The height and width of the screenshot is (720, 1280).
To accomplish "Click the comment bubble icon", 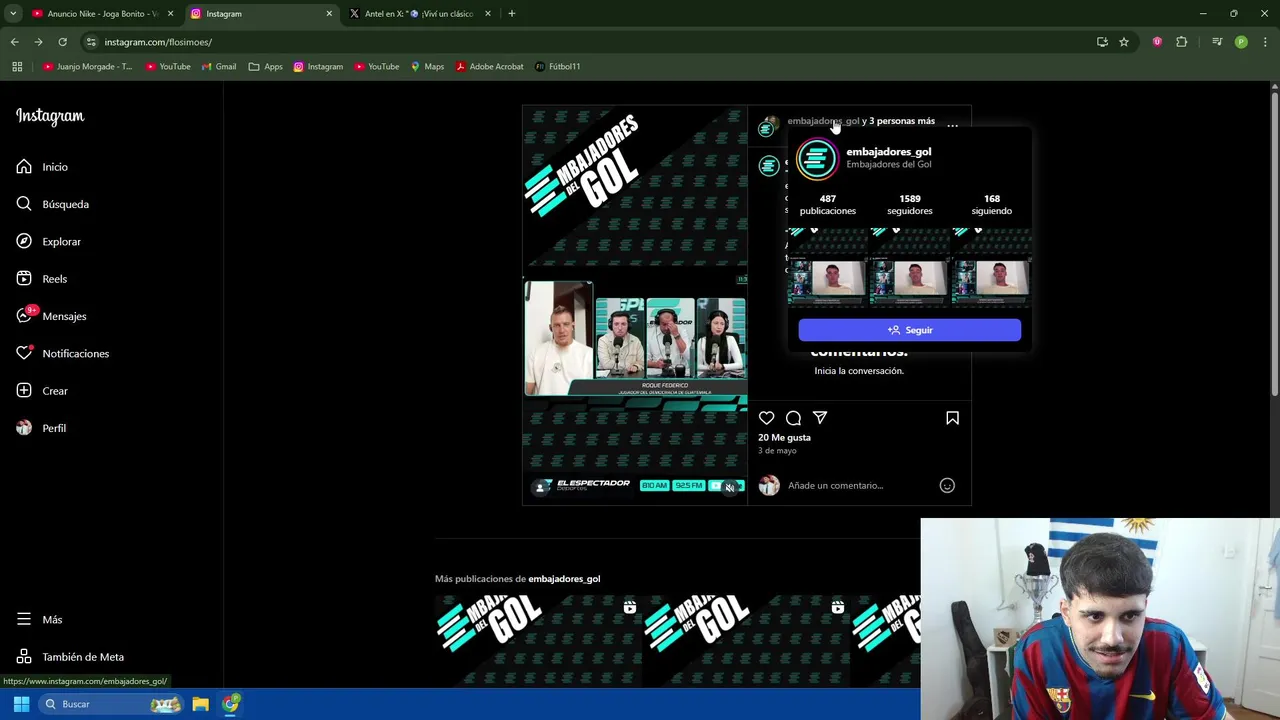I will (x=793, y=418).
